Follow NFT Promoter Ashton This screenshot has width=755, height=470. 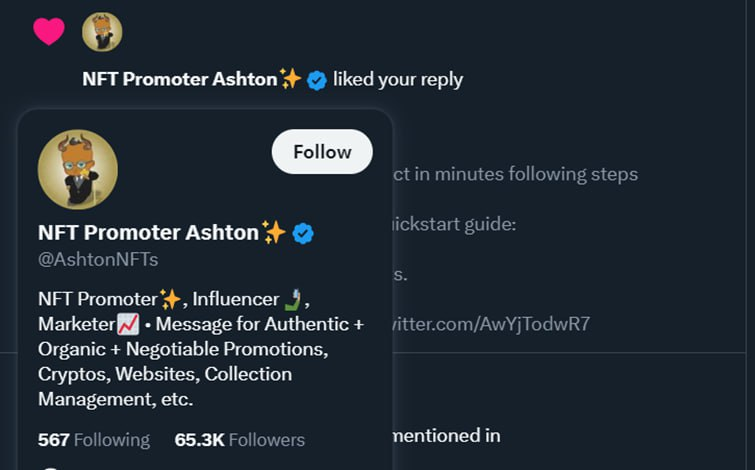point(322,152)
